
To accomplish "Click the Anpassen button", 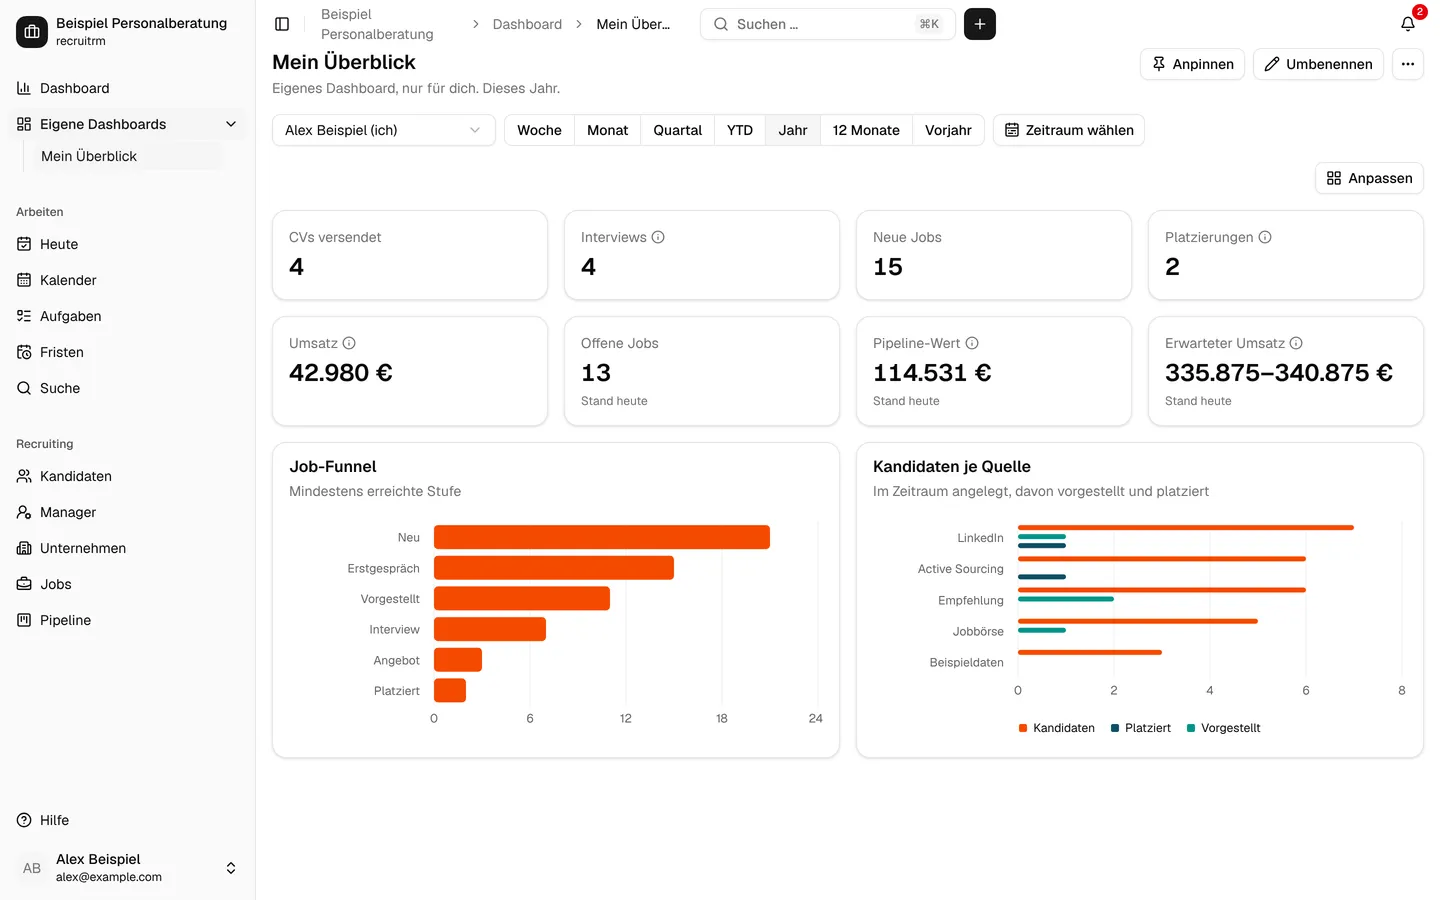I will pos(1369,178).
